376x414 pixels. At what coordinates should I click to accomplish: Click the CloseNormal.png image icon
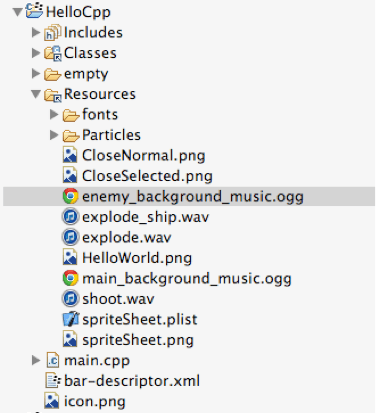click(70, 155)
